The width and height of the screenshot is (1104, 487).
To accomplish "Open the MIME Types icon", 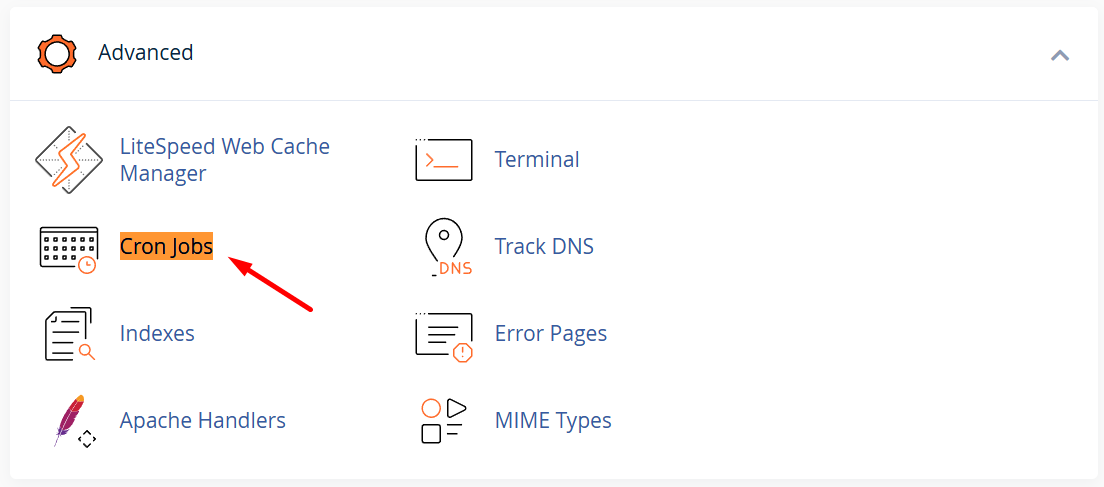I will 443,421.
